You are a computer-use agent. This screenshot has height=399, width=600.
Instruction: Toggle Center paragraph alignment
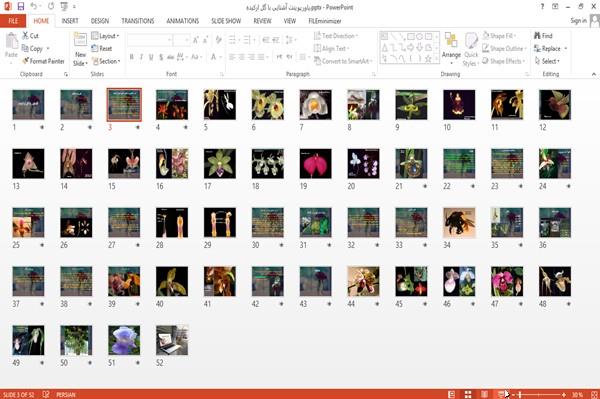[241, 57]
